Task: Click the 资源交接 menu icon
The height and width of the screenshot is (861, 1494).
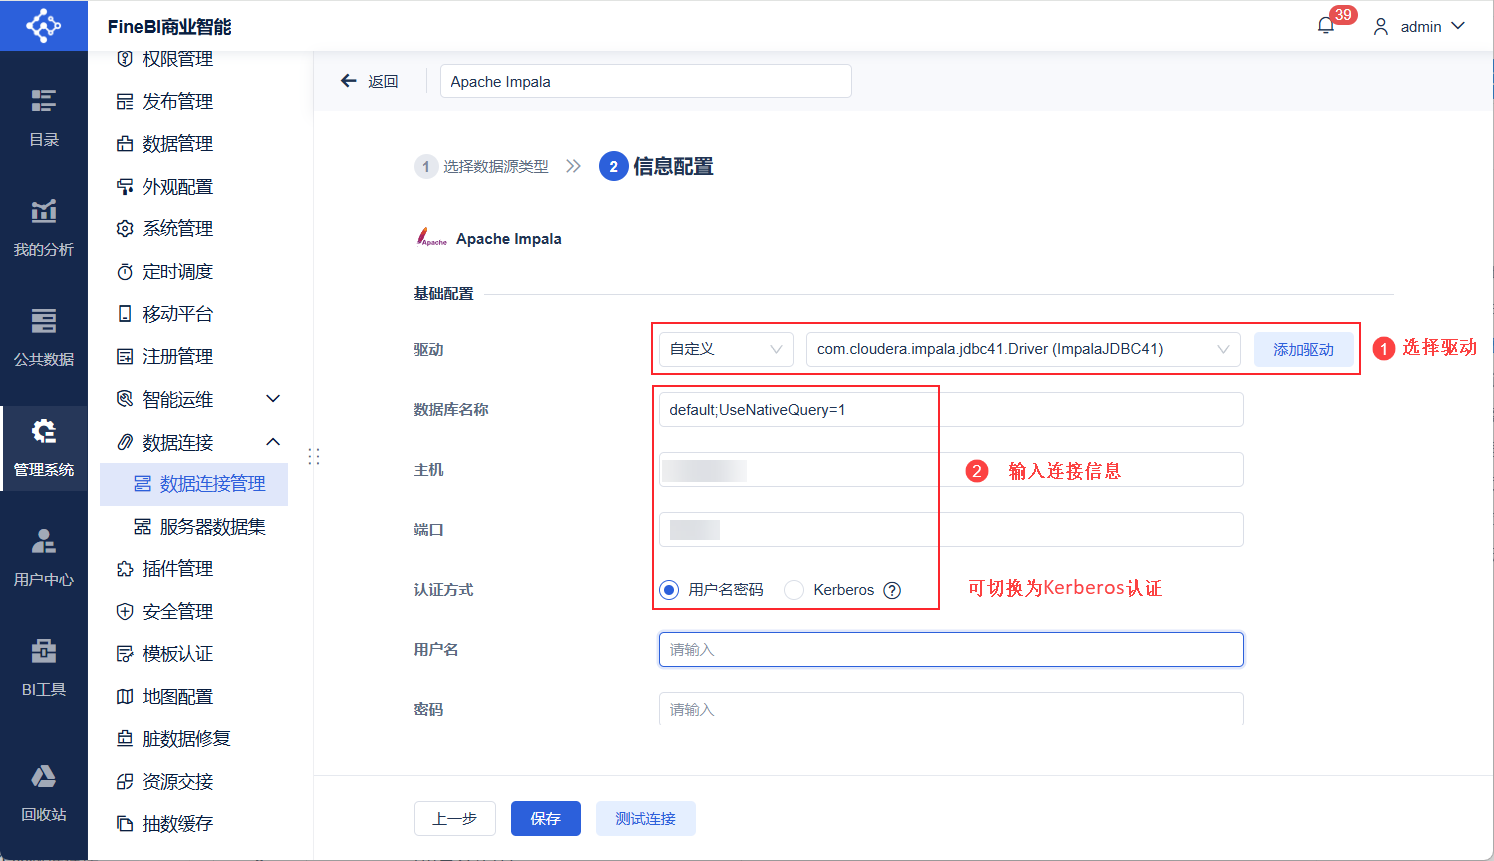Action: 125,782
